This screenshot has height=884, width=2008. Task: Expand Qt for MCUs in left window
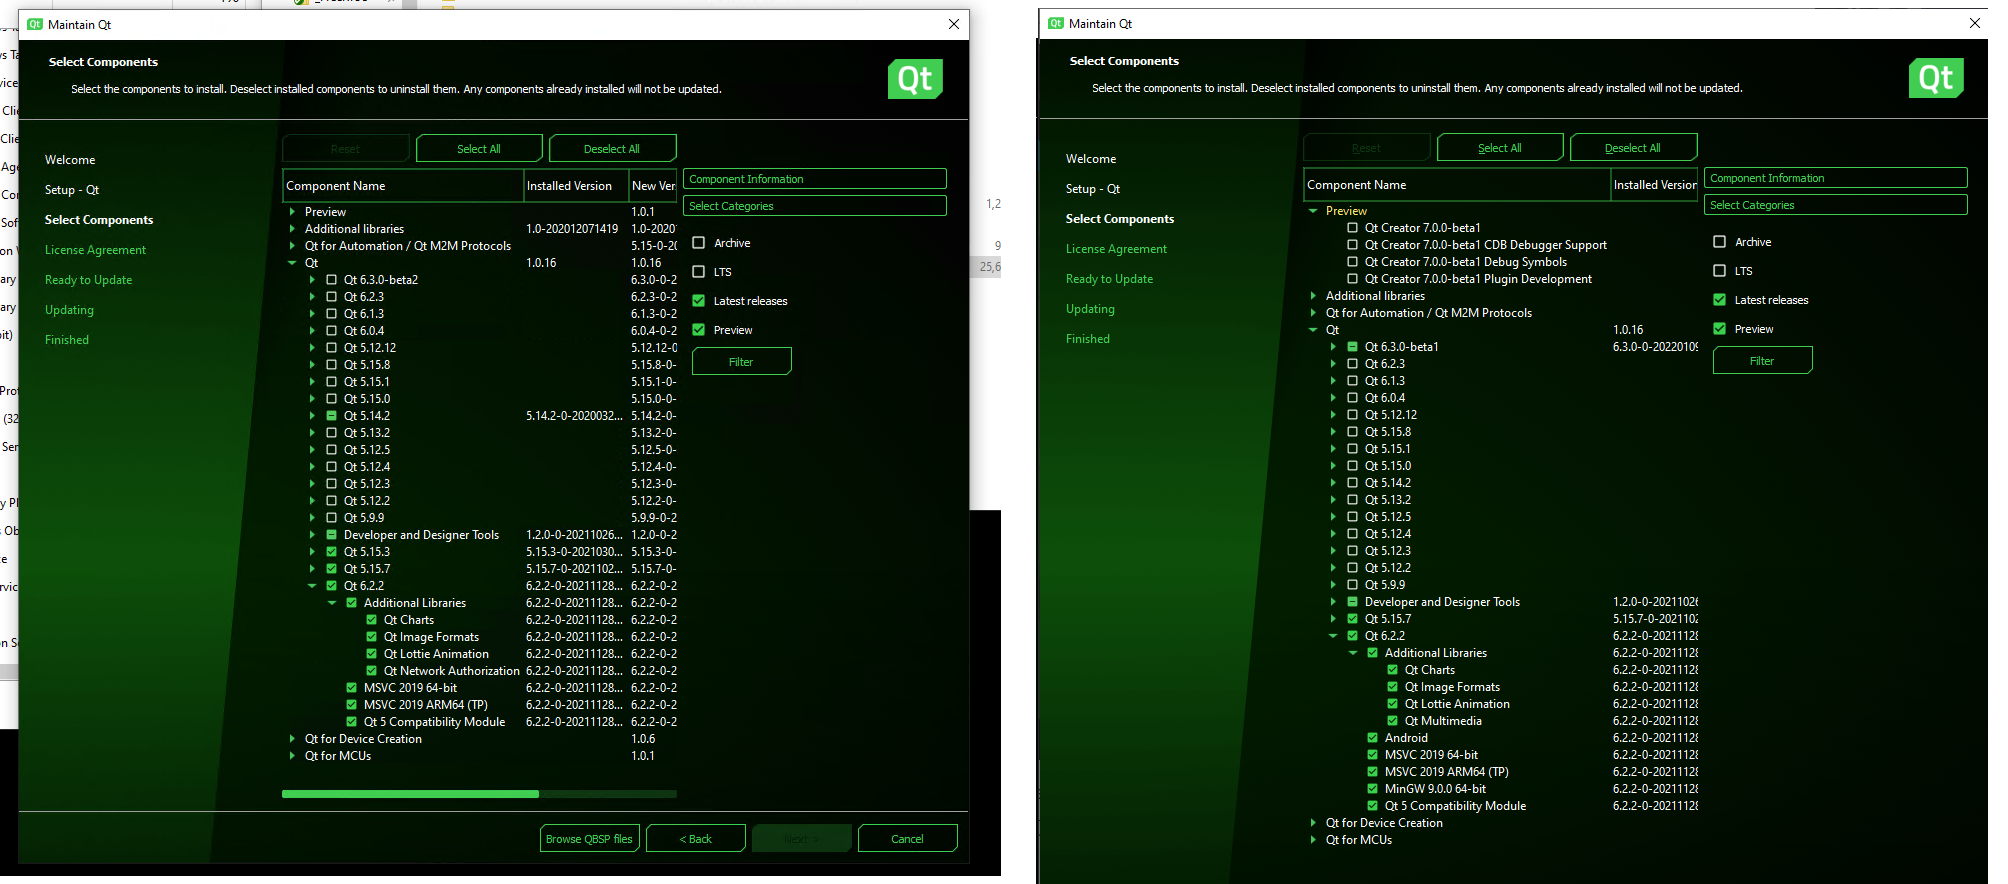pos(292,756)
